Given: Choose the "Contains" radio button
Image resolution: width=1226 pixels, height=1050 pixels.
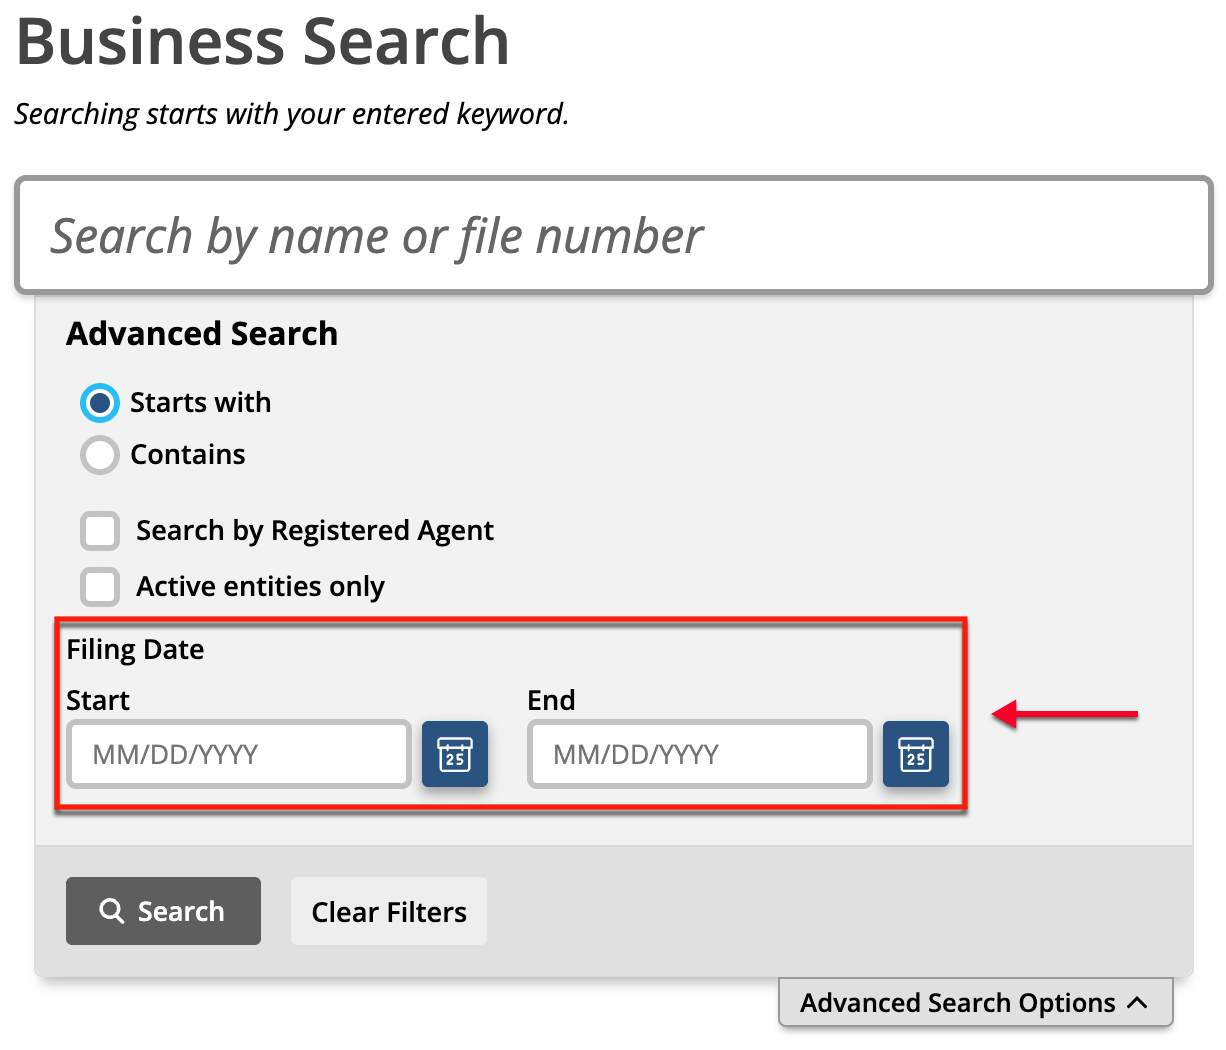Looking at the screenshot, I should tap(100, 455).
